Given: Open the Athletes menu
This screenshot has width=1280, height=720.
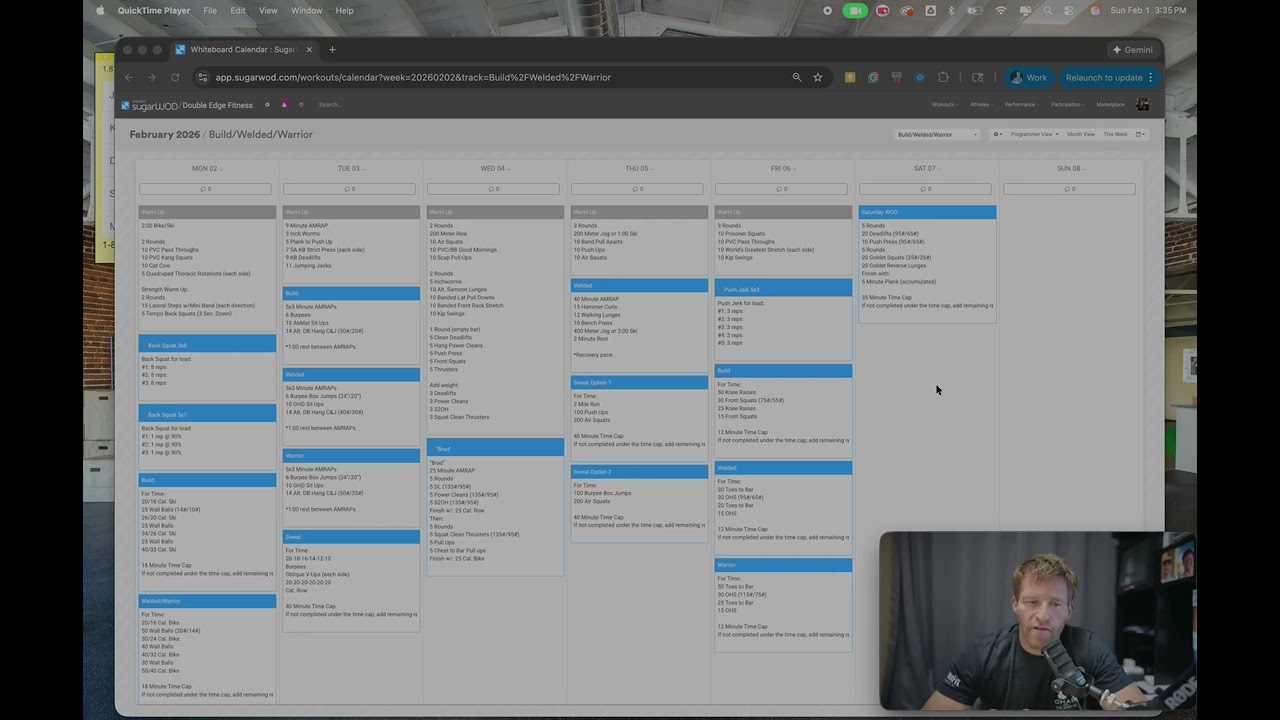Looking at the screenshot, I should point(981,104).
